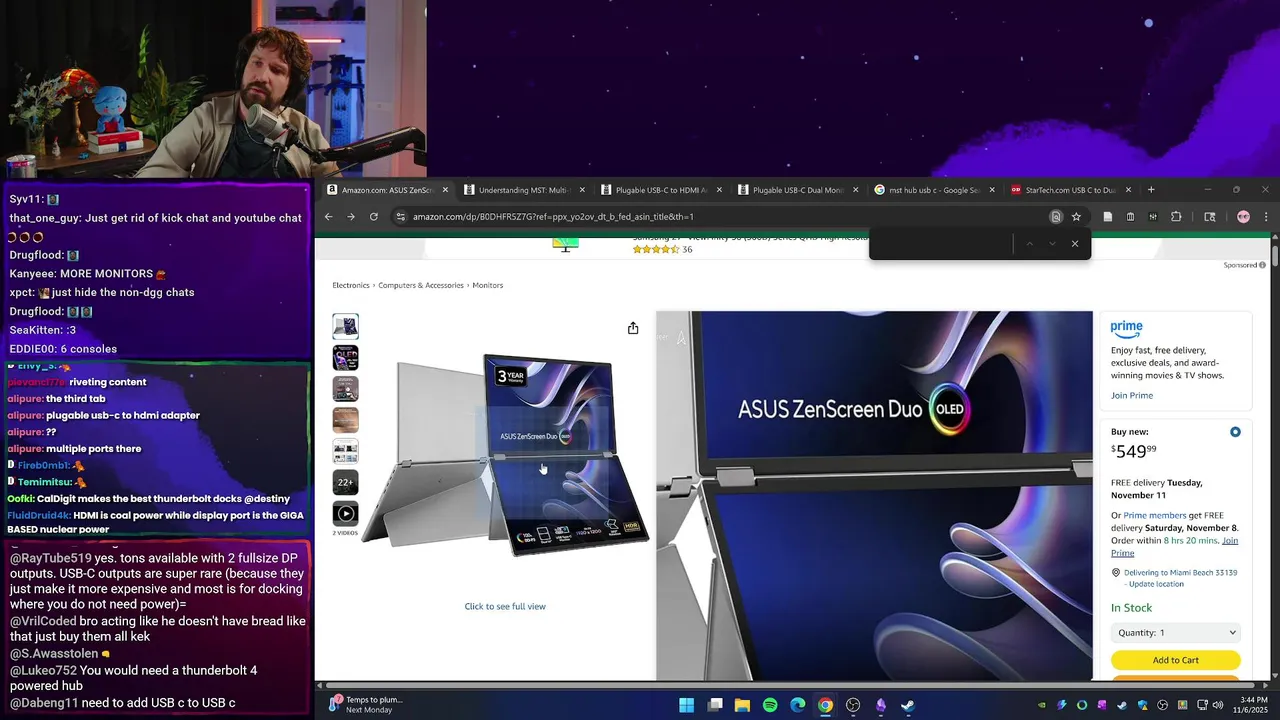Open Prime members link
This screenshot has height=720, width=1280.
pyautogui.click(x=1154, y=516)
